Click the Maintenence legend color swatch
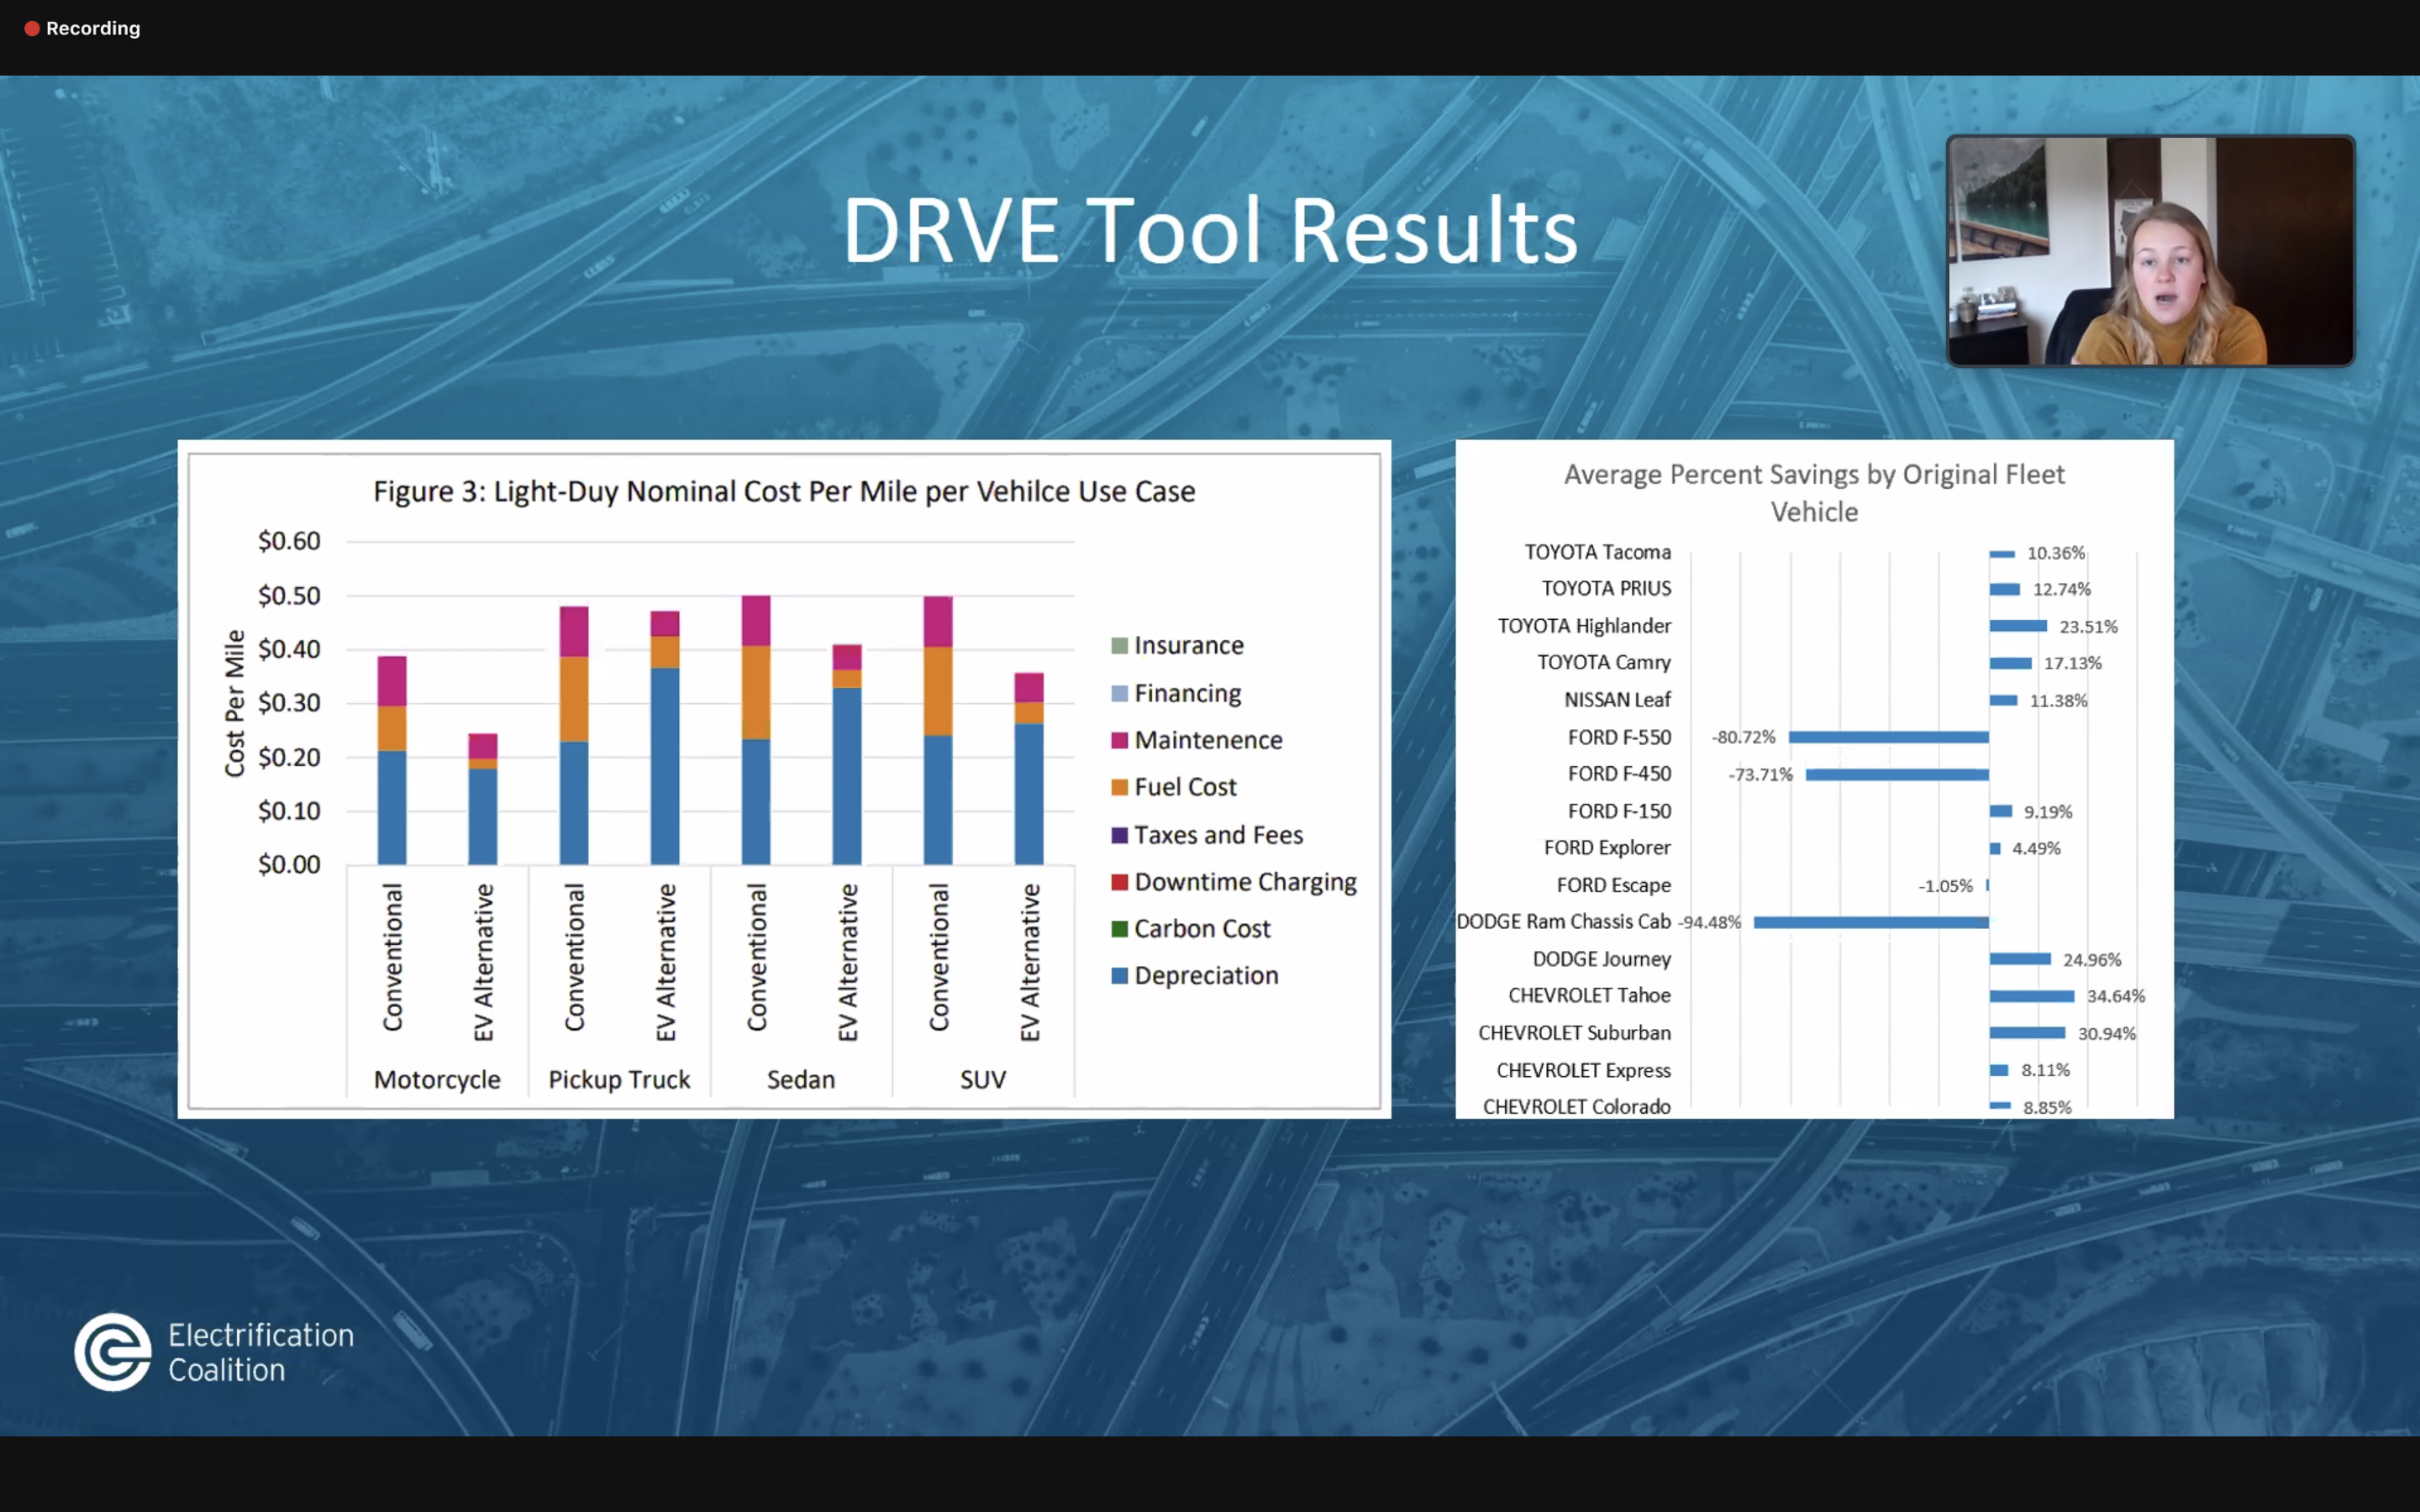This screenshot has height=1512, width=2420. click(1119, 740)
